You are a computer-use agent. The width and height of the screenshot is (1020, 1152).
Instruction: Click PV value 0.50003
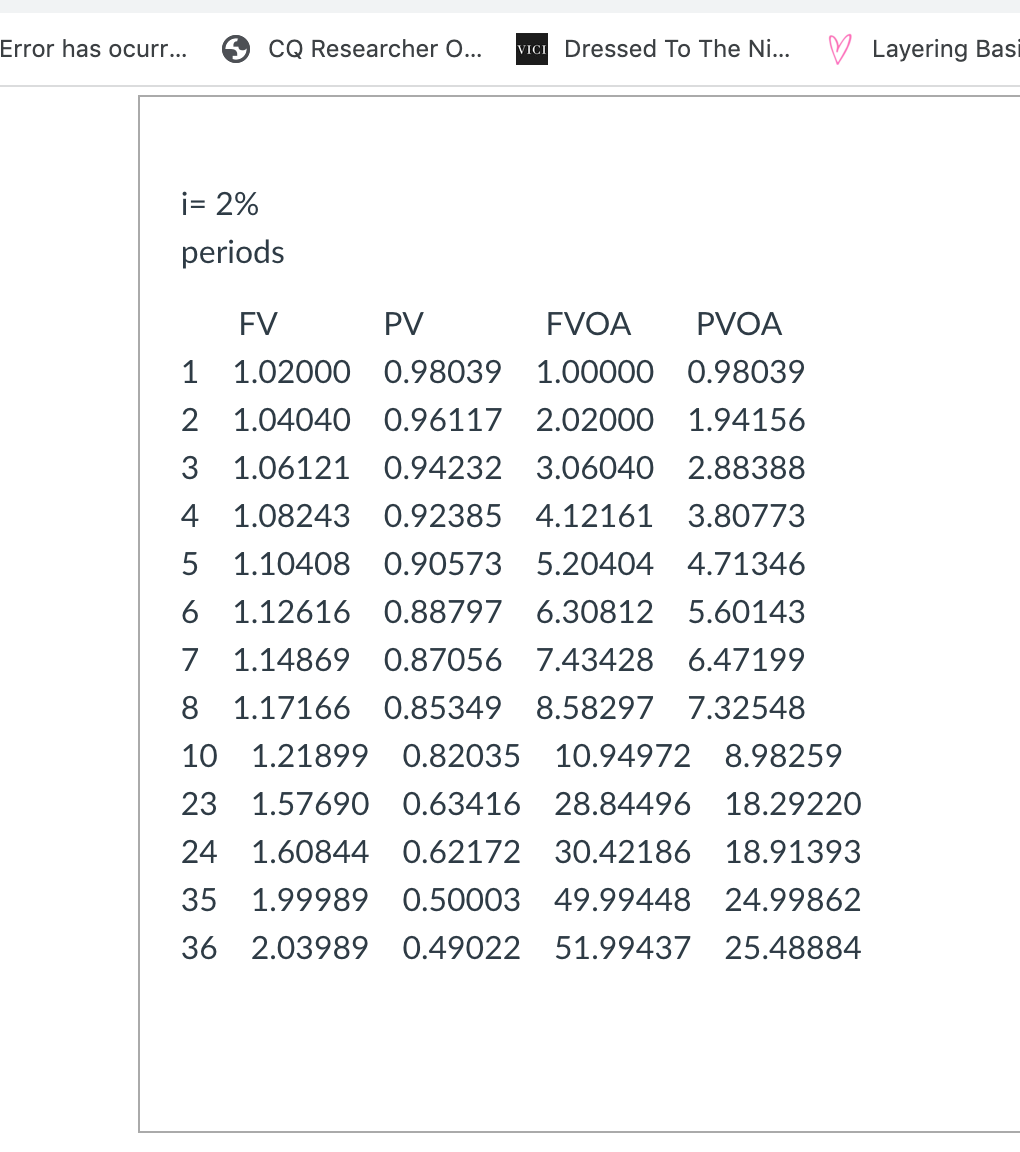pos(461,900)
